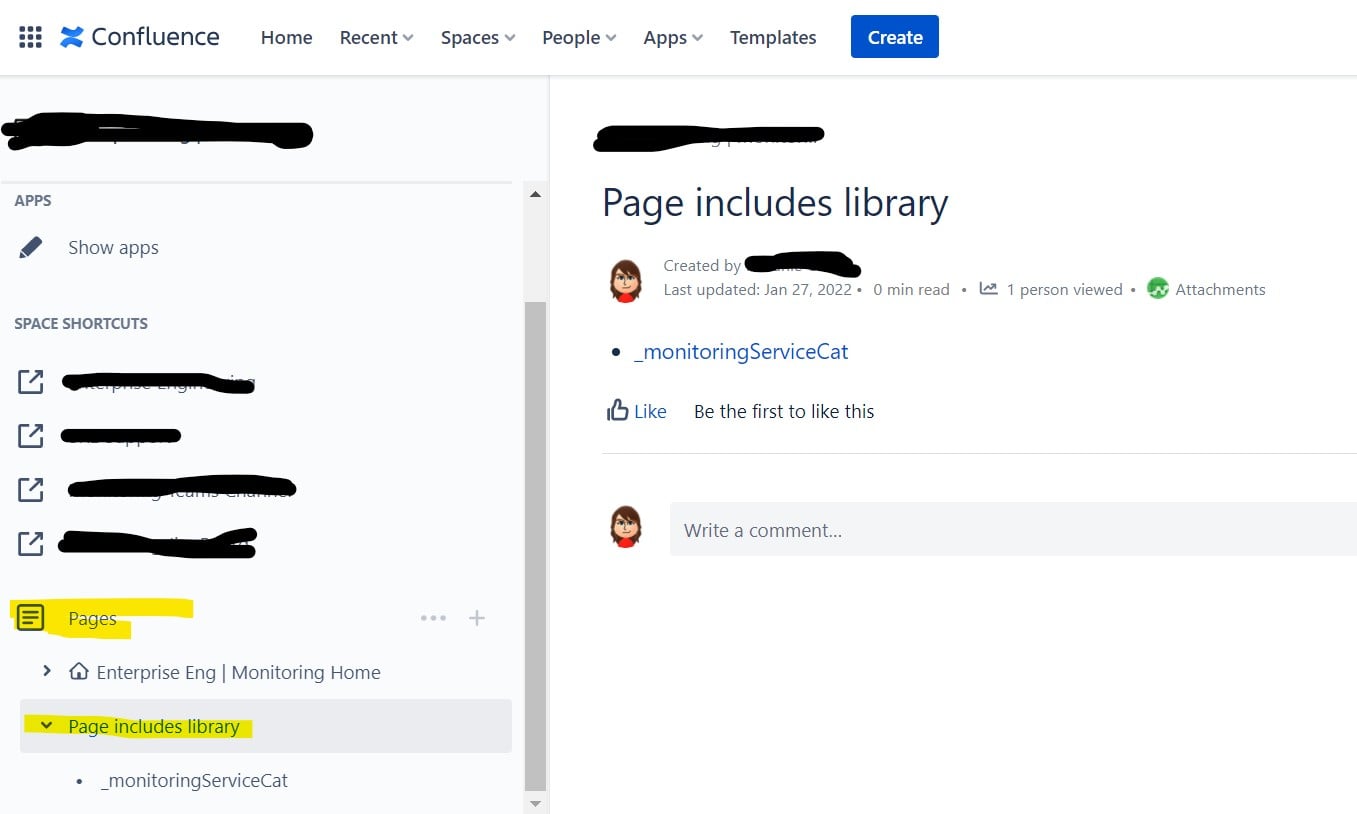Open the three-dots menu beside Pages

pos(433,618)
